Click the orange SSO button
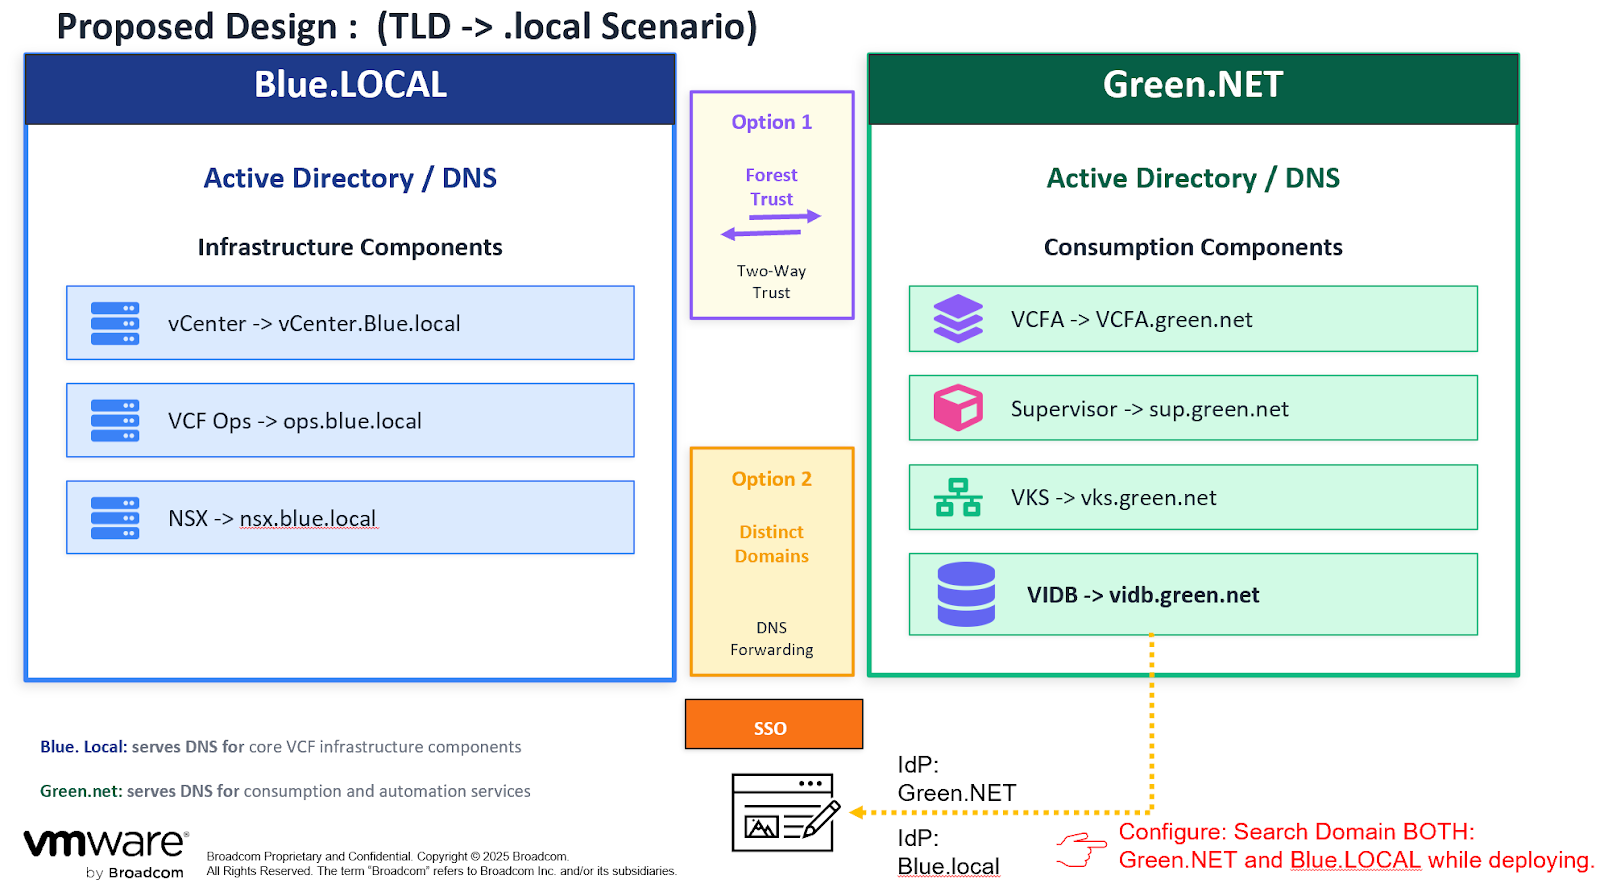 pyautogui.click(x=773, y=725)
